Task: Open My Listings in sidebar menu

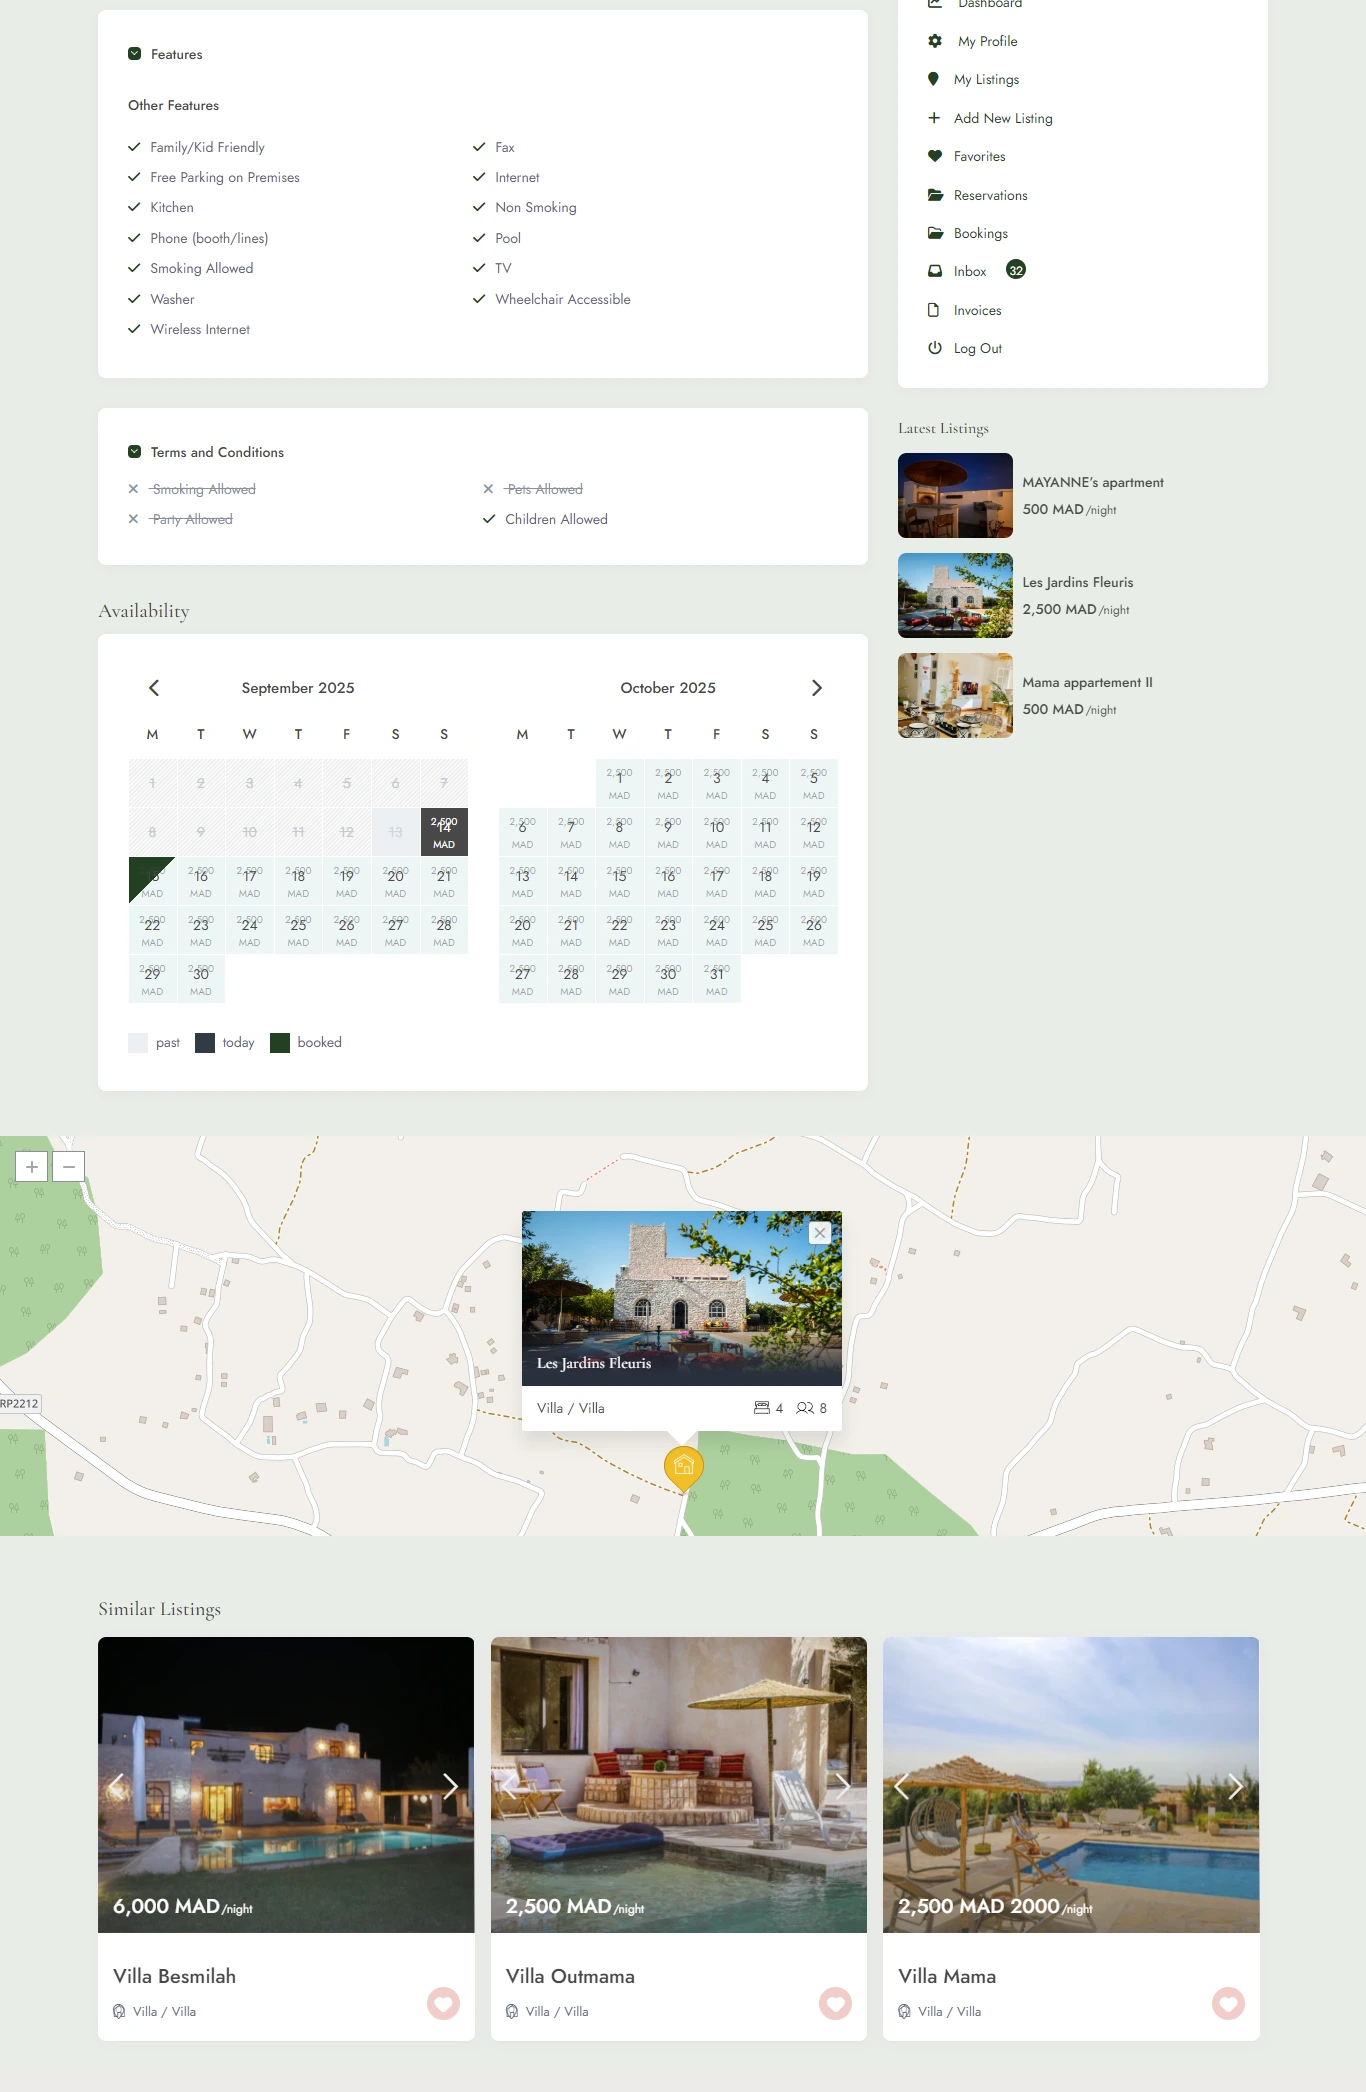Action: tap(986, 80)
